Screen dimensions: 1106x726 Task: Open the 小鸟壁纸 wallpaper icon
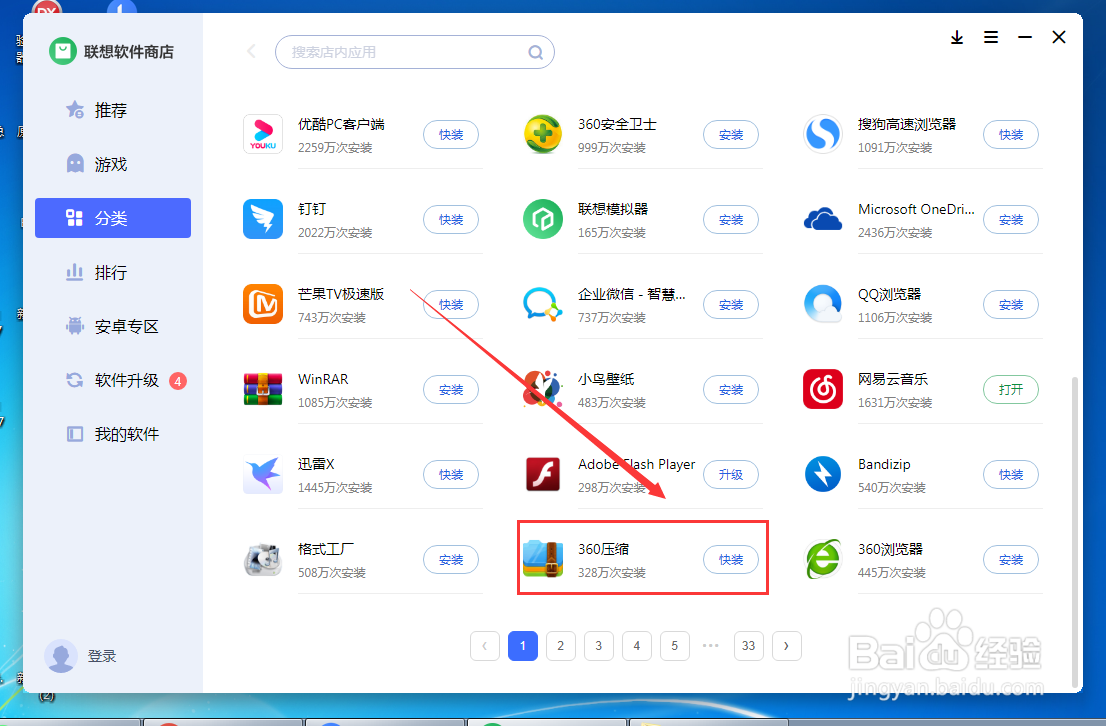[x=542, y=389]
